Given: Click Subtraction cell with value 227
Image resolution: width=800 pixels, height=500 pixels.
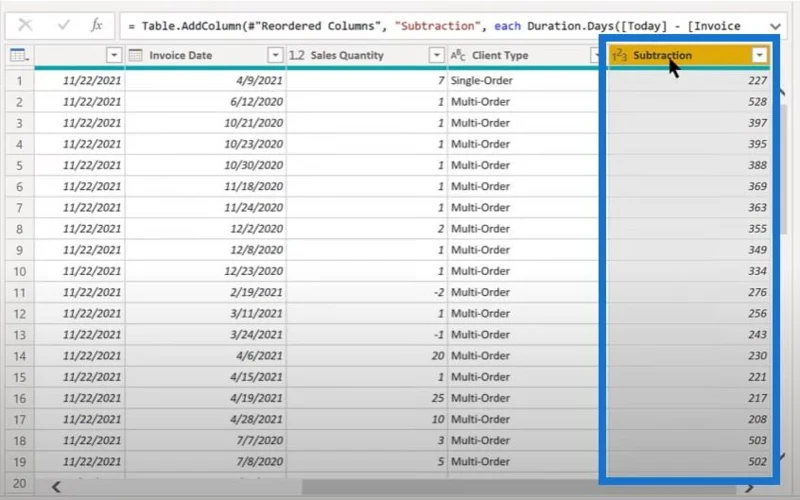Looking at the screenshot, I should (x=689, y=81).
